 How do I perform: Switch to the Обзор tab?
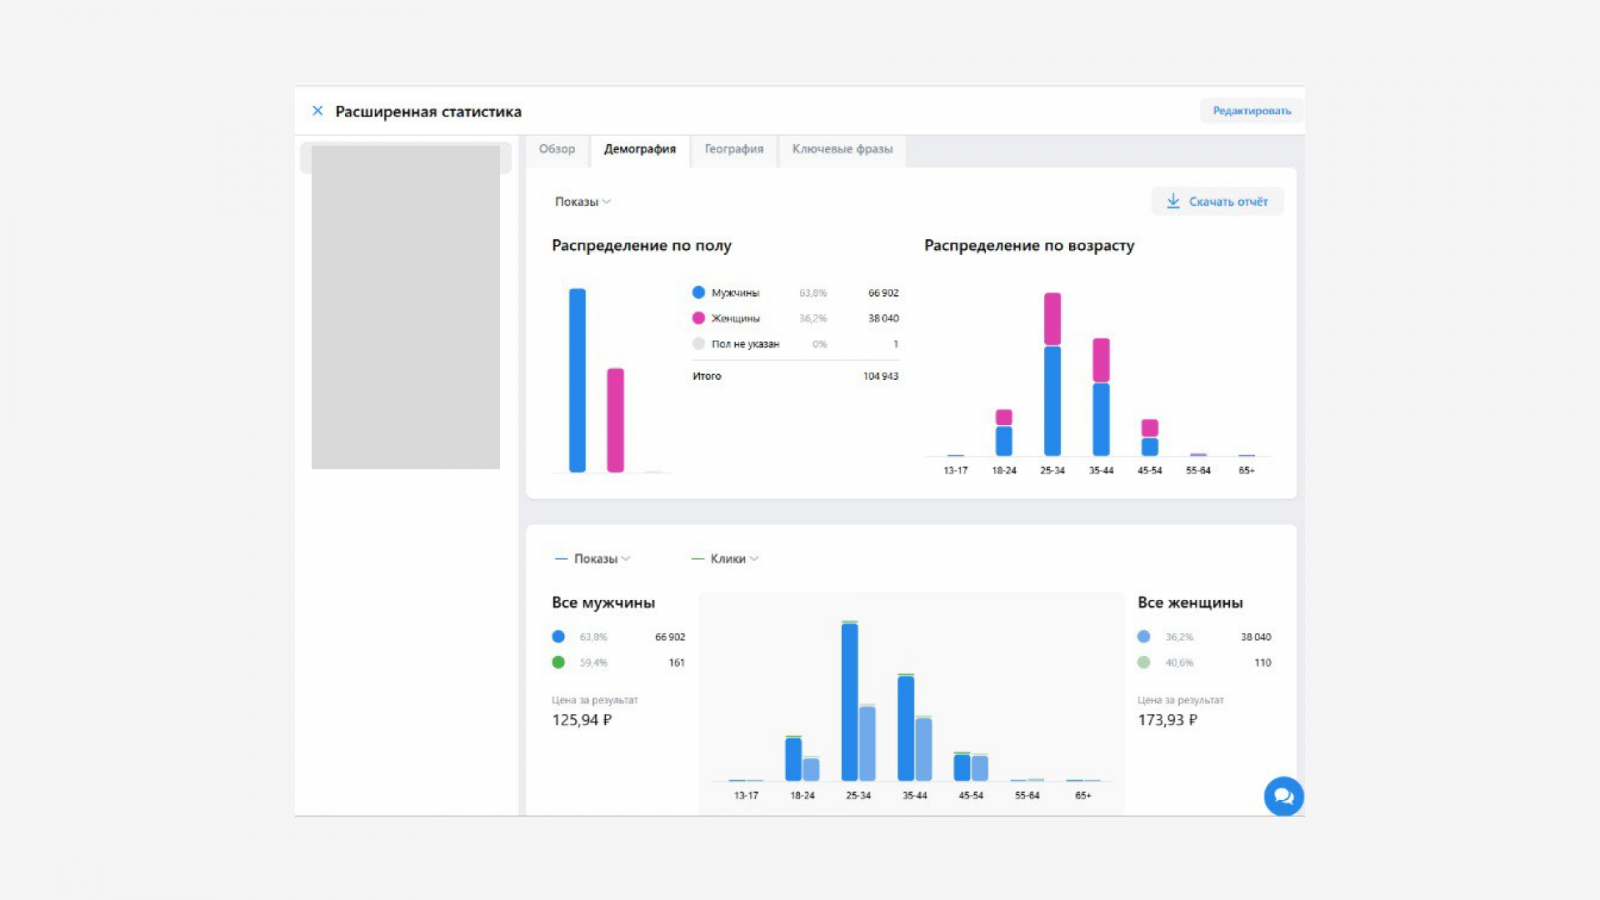(x=557, y=149)
